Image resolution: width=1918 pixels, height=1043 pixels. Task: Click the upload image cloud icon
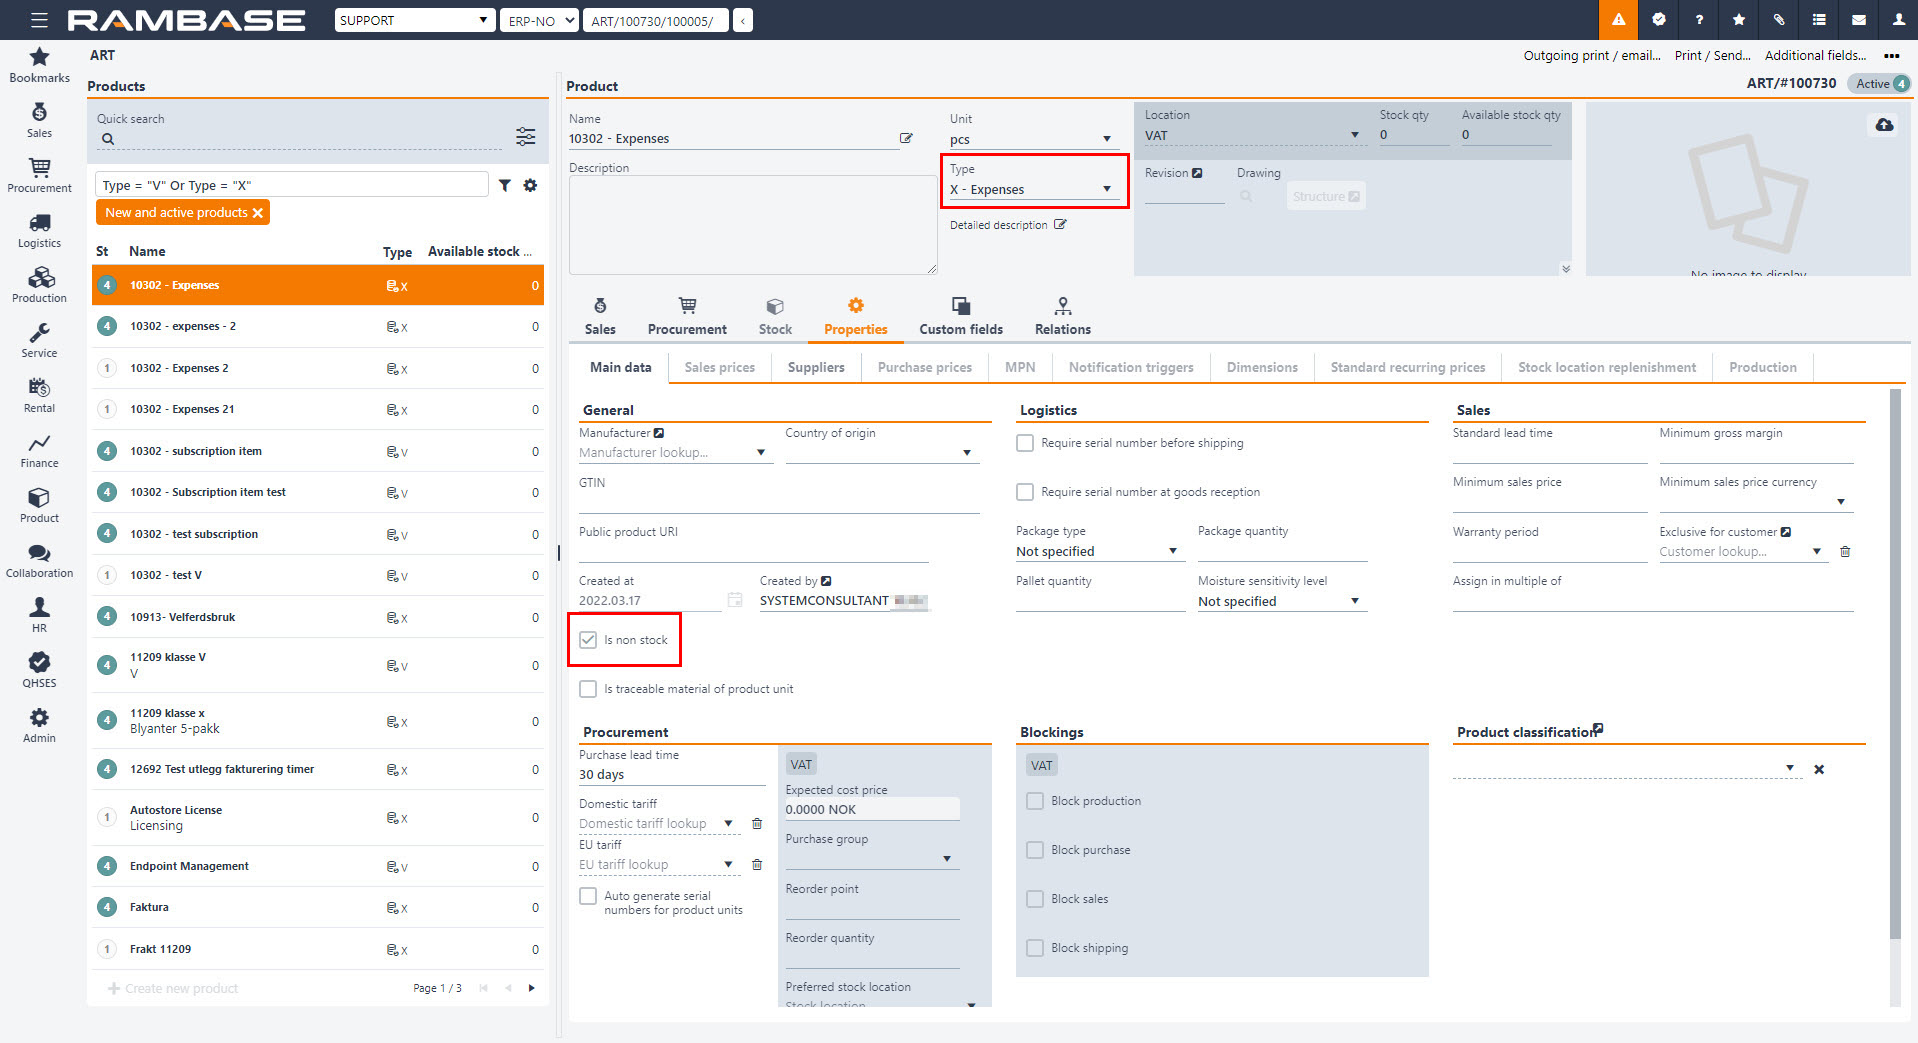click(1884, 125)
